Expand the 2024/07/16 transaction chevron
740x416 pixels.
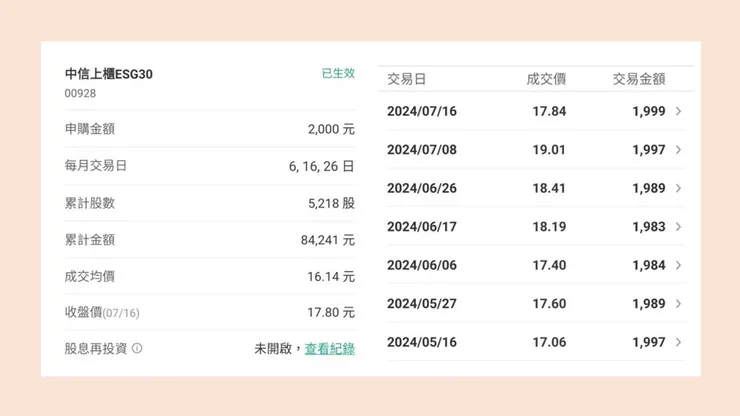678,111
